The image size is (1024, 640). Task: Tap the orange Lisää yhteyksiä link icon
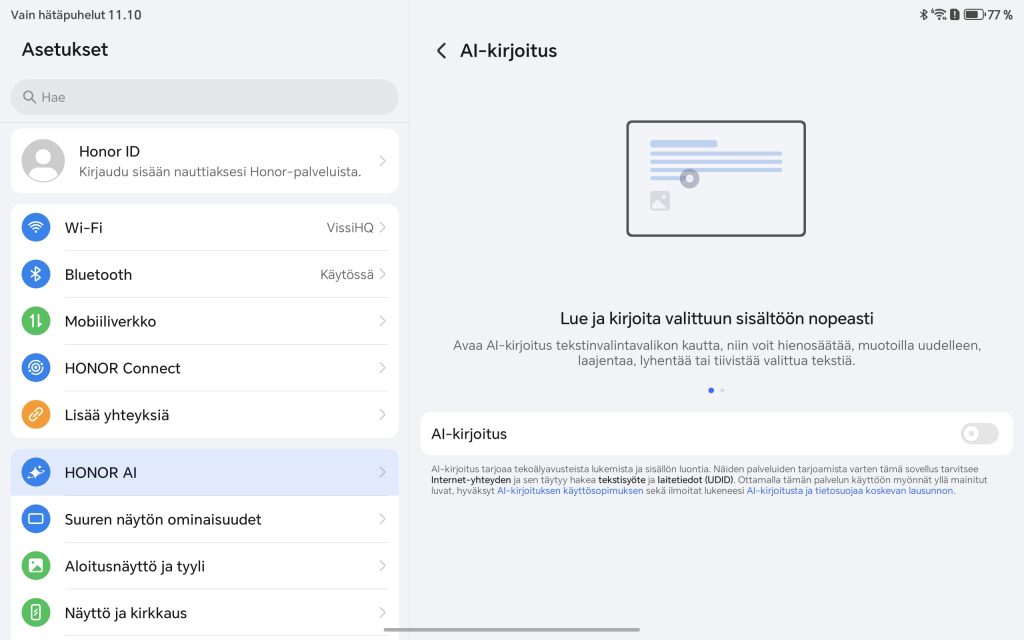tap(36, 415)
